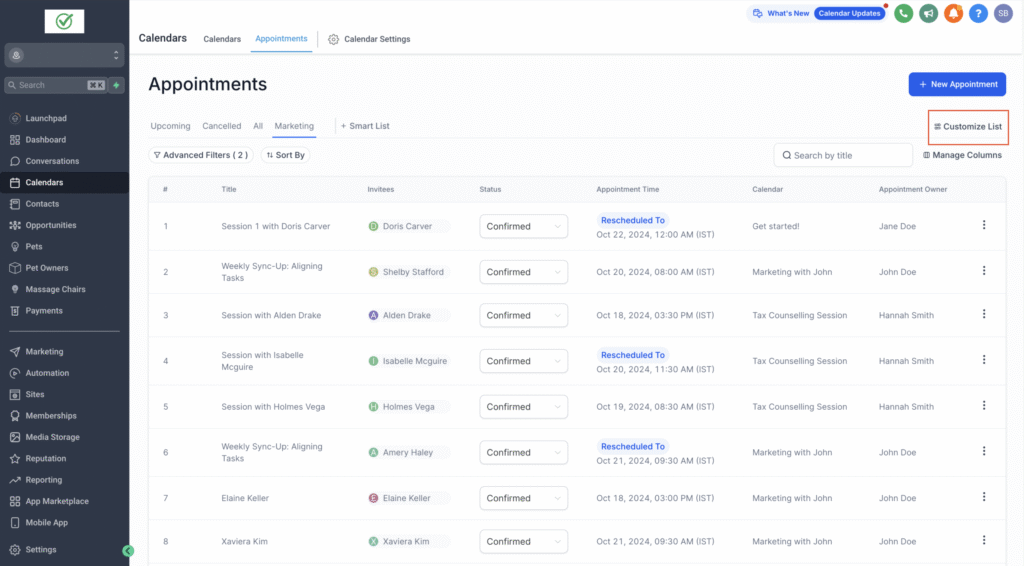Open the orange notifications bell
This screenshot has width=1024, height=566.
click(x=953, y=13)
